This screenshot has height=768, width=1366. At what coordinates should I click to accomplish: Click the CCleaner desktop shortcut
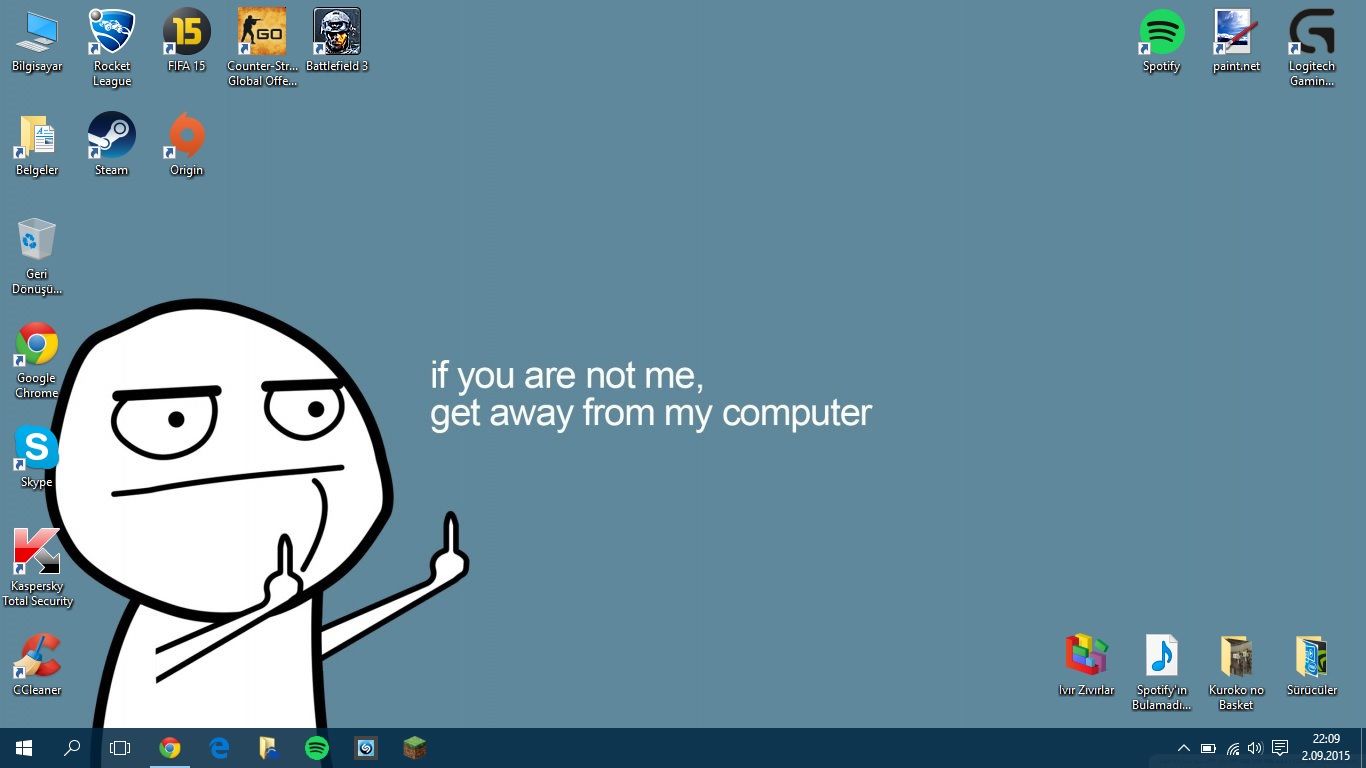[x=37, y=665]
